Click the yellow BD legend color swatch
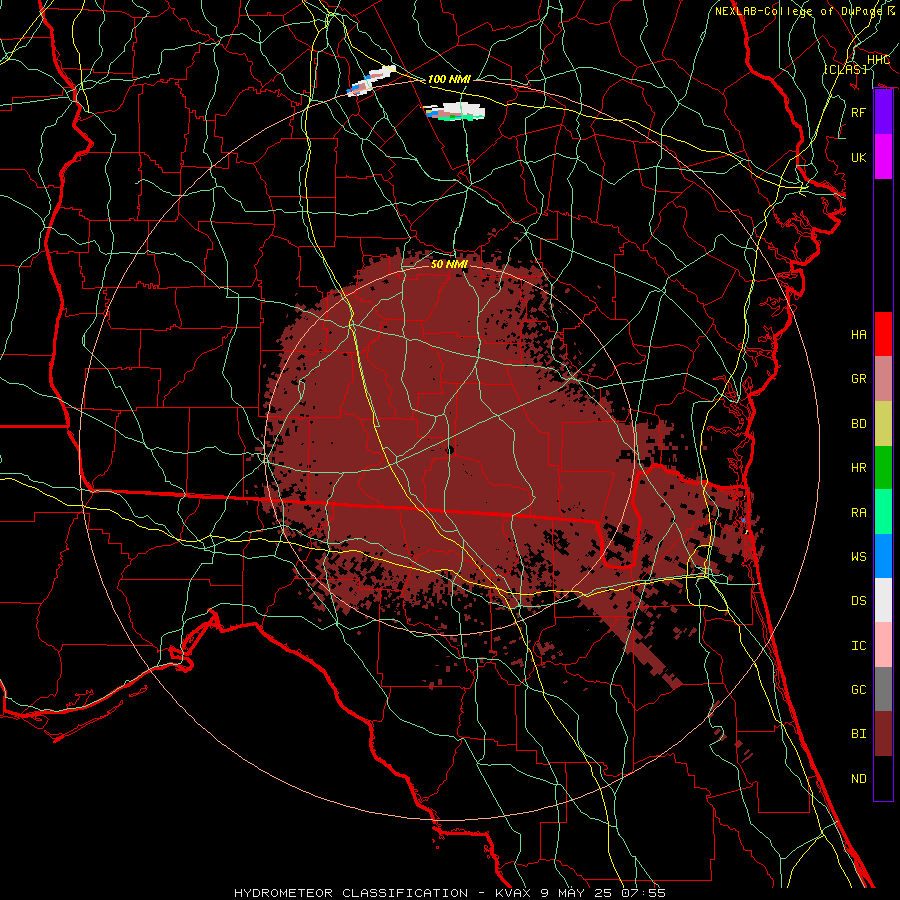Viewport: 900px width, 900px height. coord(883,424)
